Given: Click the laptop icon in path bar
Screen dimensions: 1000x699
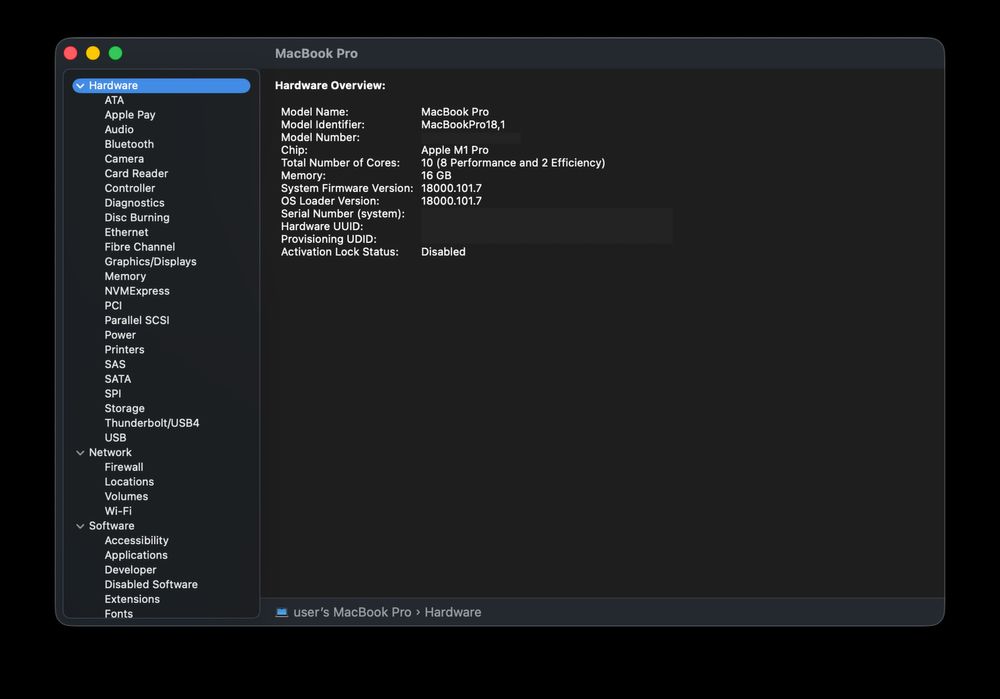Looking at the screenshot, I should pos(281,612).
